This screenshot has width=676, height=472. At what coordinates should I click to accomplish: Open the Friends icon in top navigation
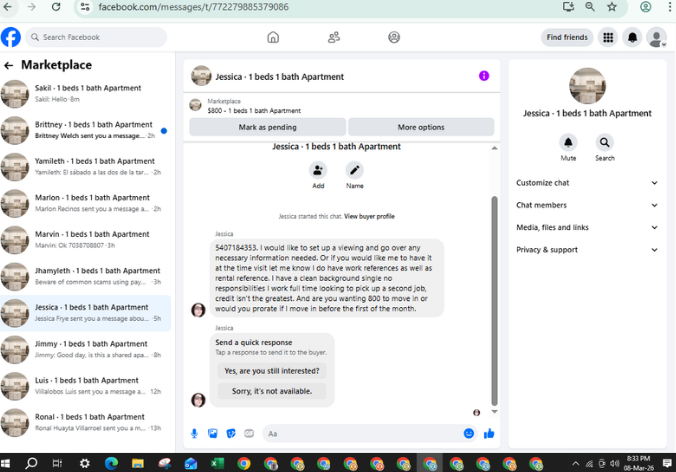coord(334,38)
